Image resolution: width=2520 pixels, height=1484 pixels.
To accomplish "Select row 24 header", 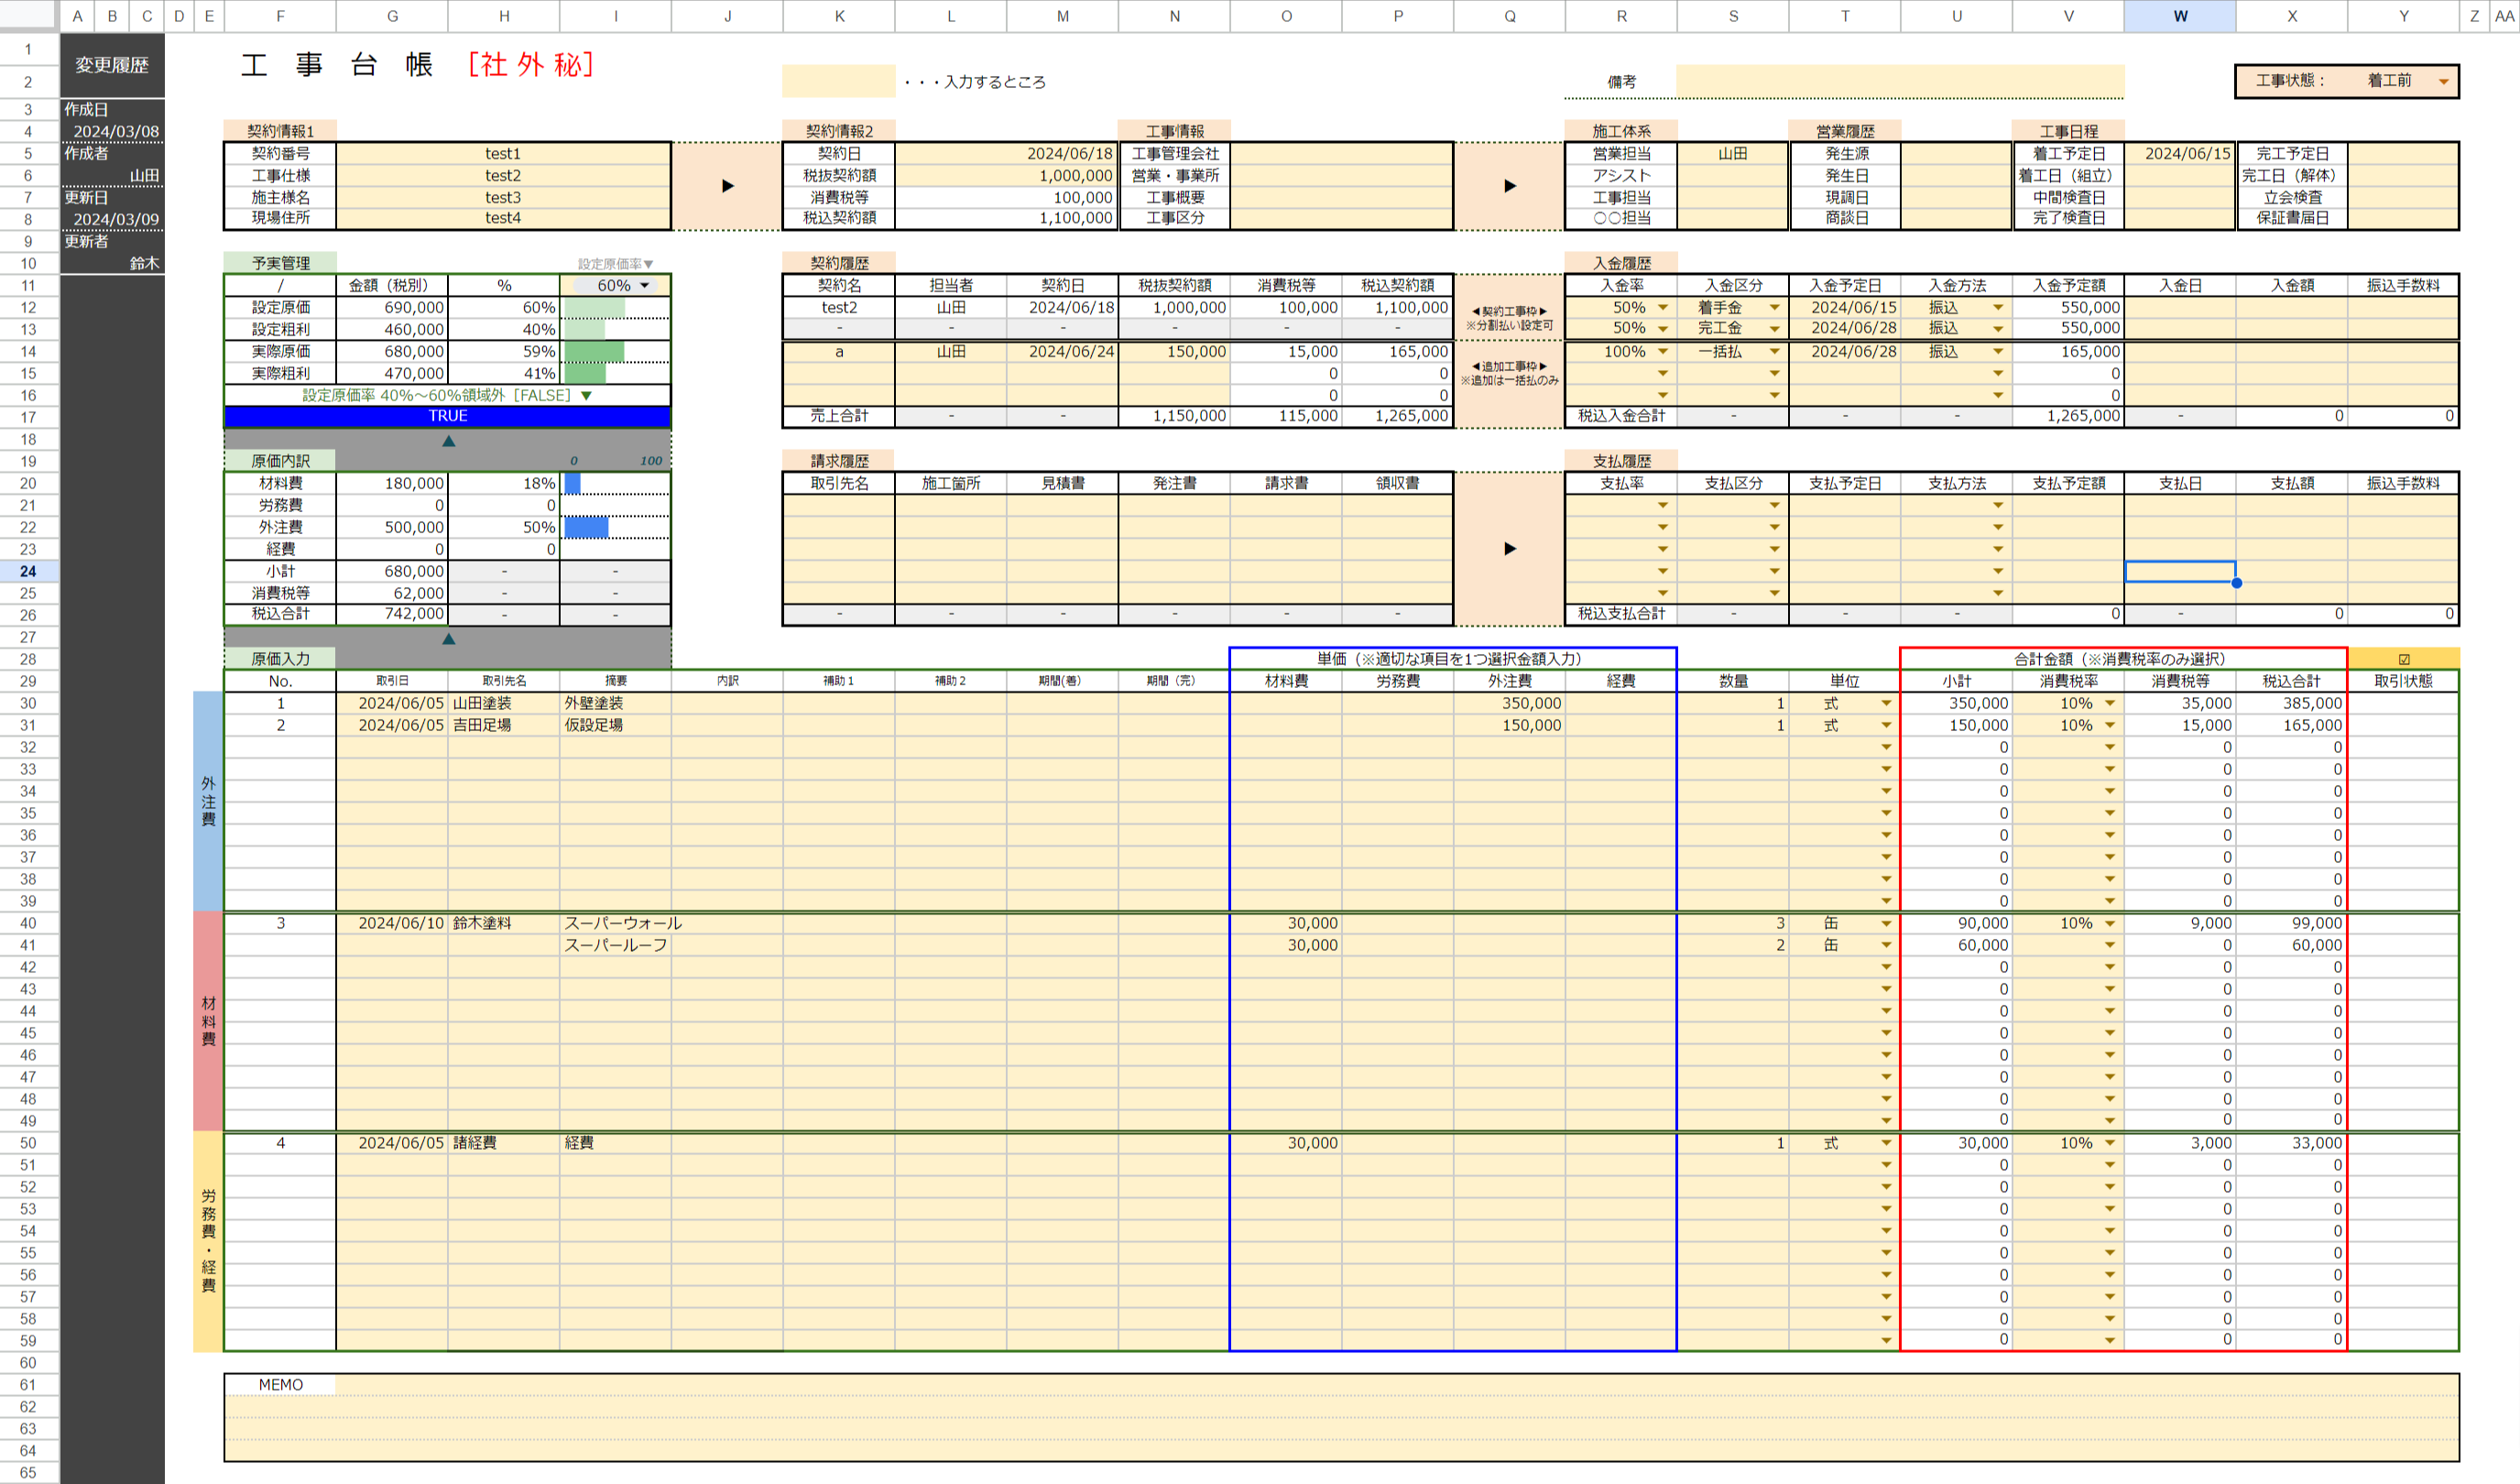I will pyautogui.click(x=28, y=571).
